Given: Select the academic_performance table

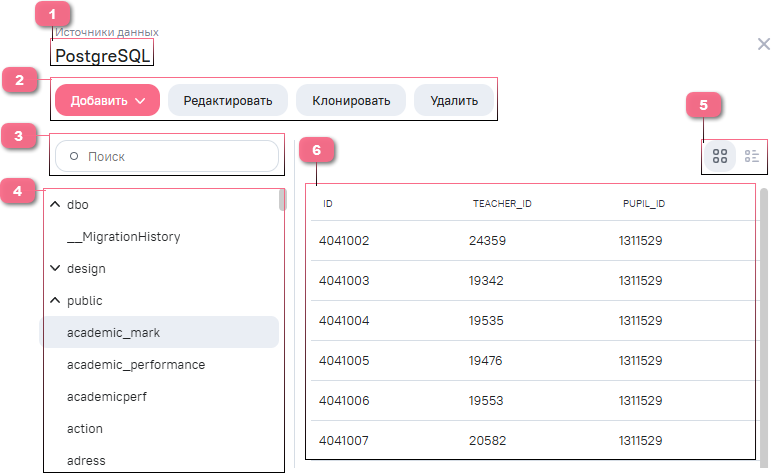Looking at the screenshot, I should click(x=135, y=365).
